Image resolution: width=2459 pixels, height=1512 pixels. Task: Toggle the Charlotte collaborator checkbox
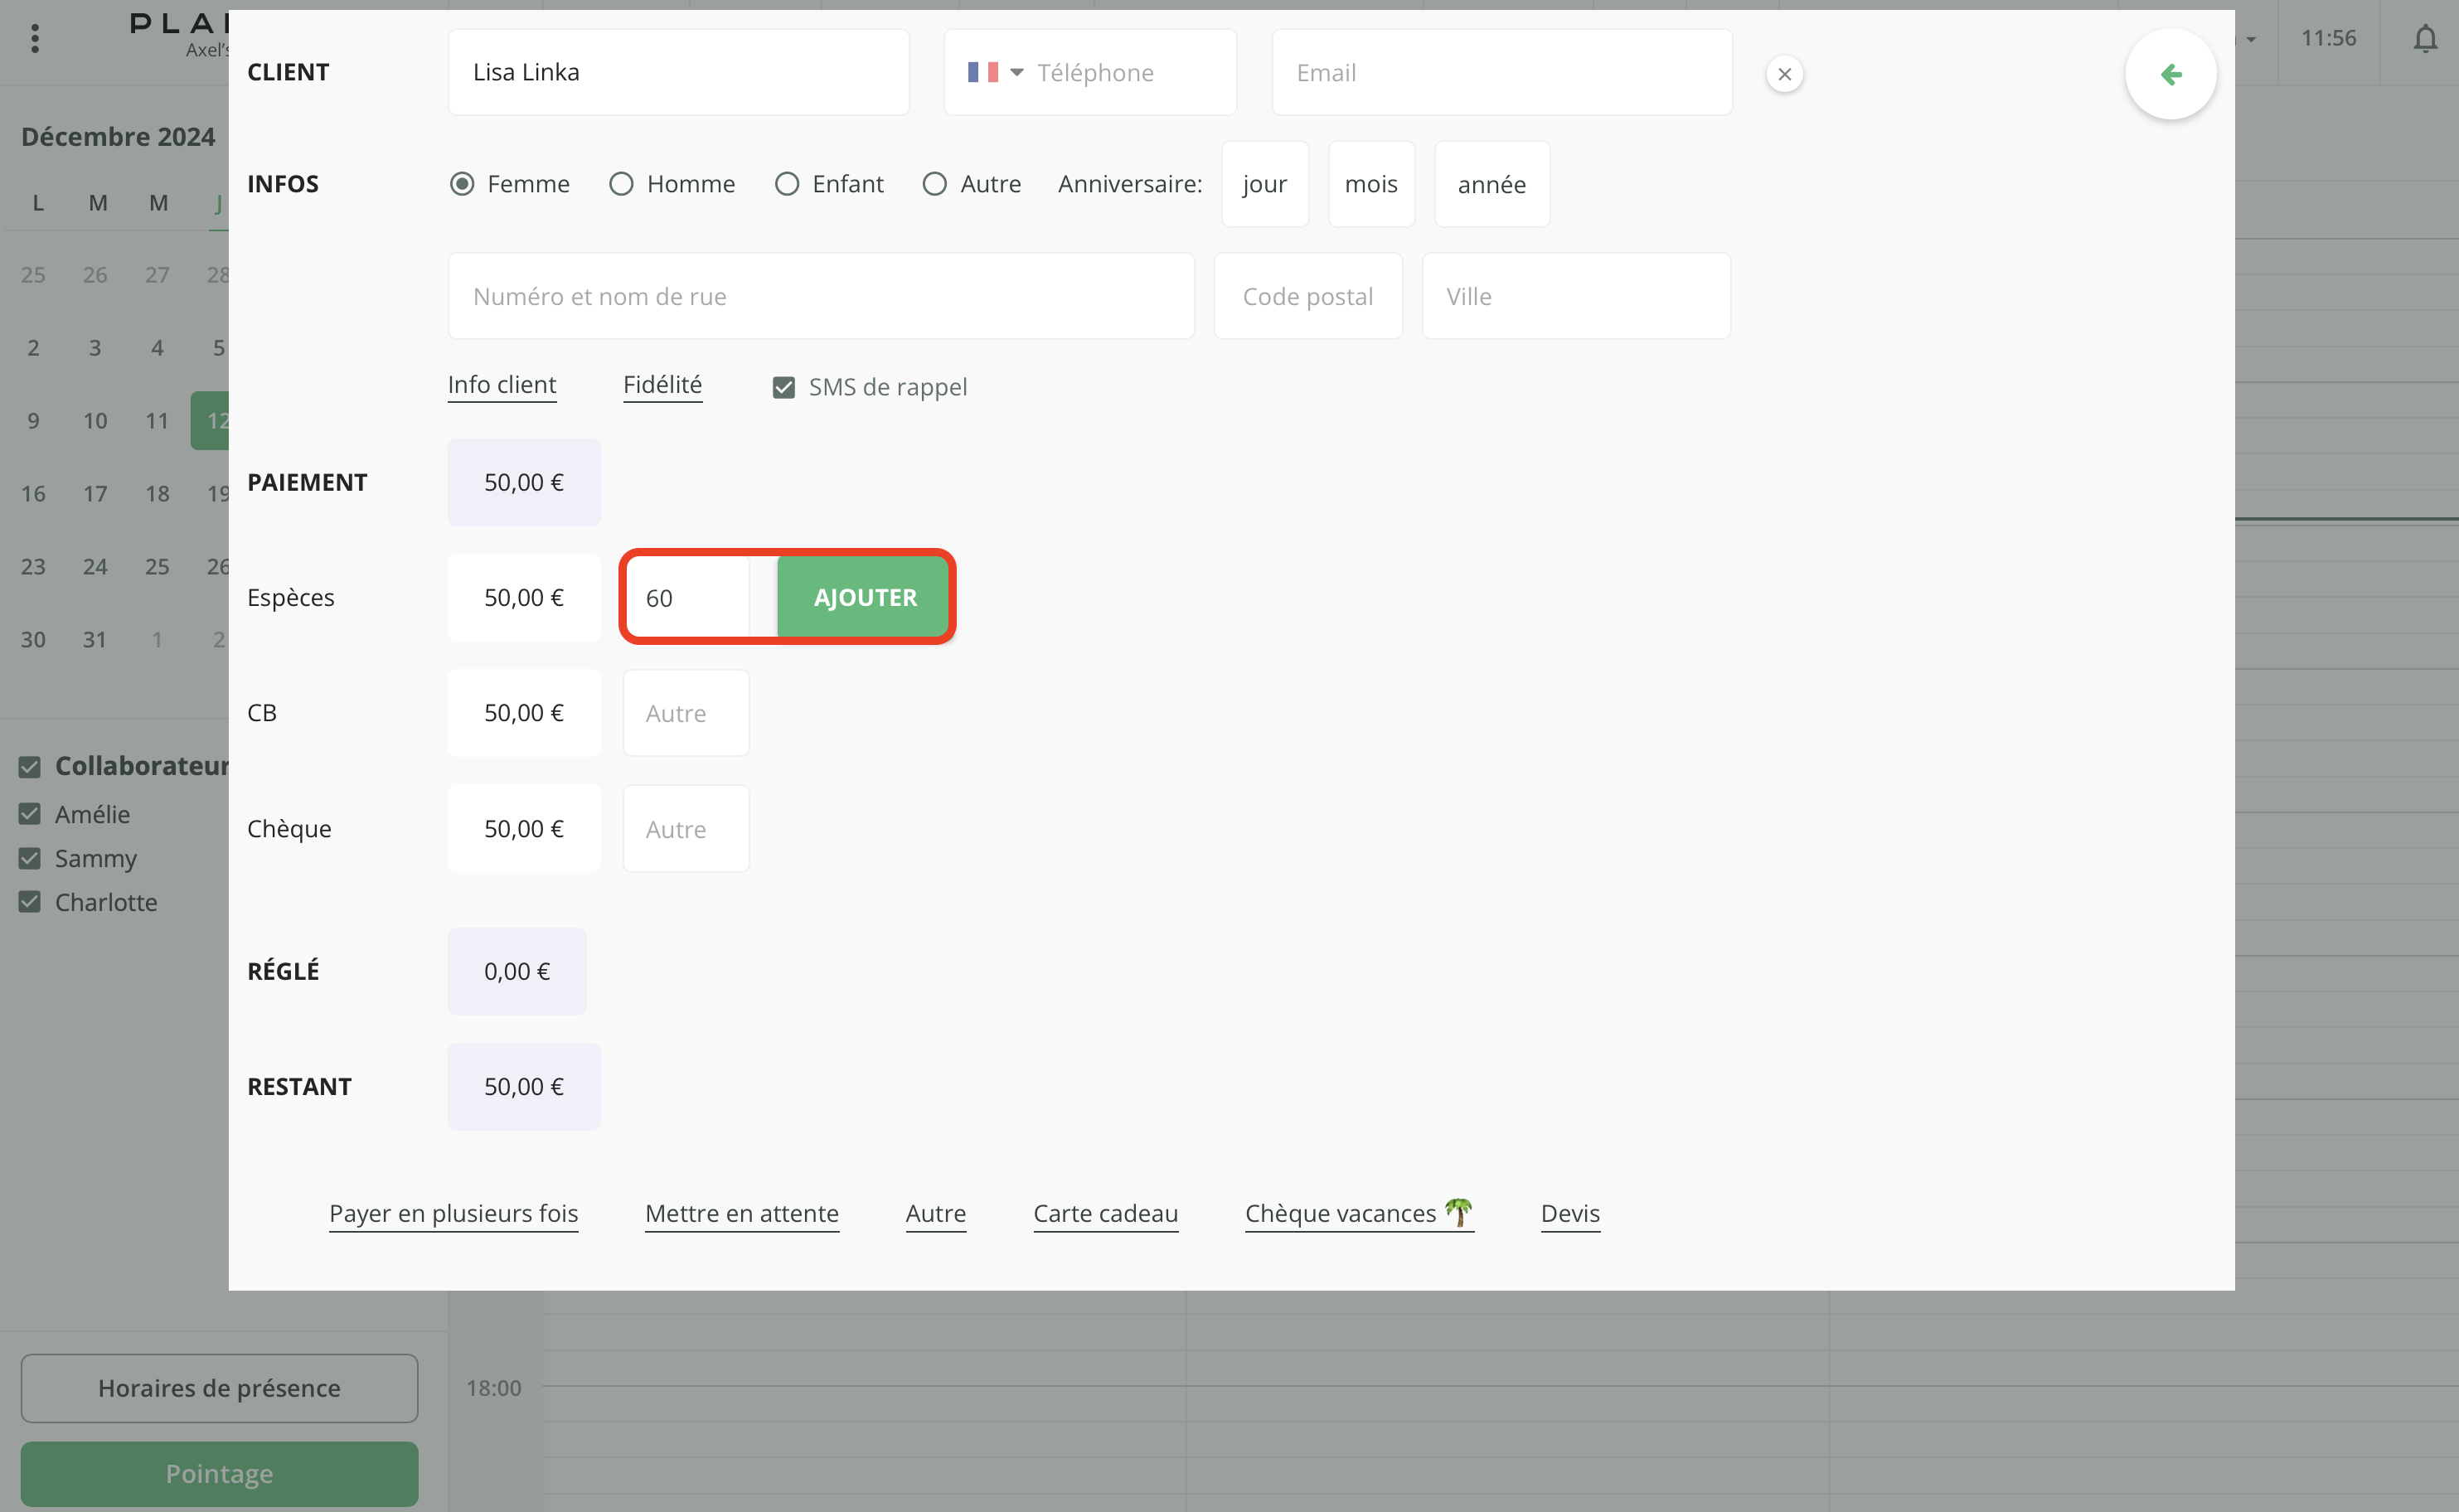point(30,902)
